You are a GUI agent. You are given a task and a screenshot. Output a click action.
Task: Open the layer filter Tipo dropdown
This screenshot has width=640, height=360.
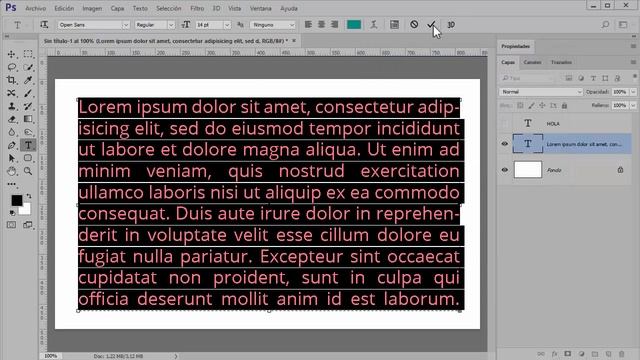[x=528, y=78]
